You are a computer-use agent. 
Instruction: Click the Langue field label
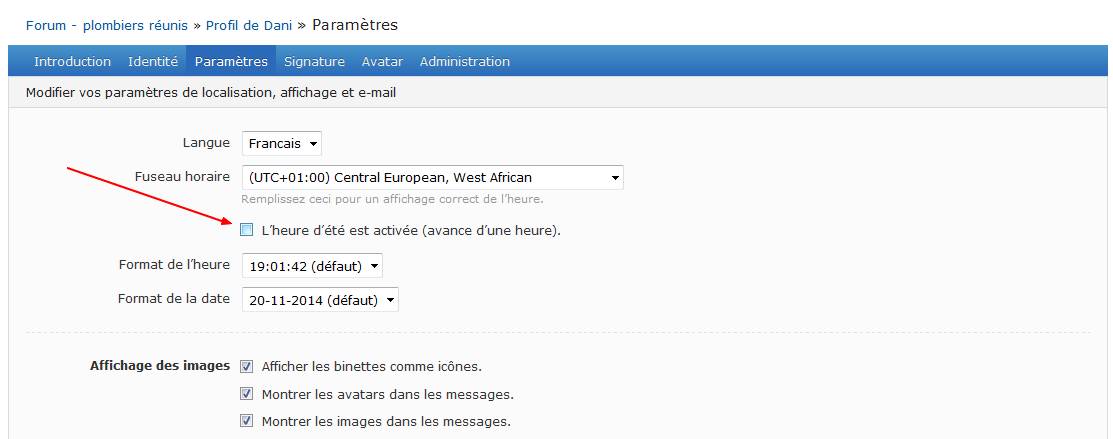(x=206, y=143)
